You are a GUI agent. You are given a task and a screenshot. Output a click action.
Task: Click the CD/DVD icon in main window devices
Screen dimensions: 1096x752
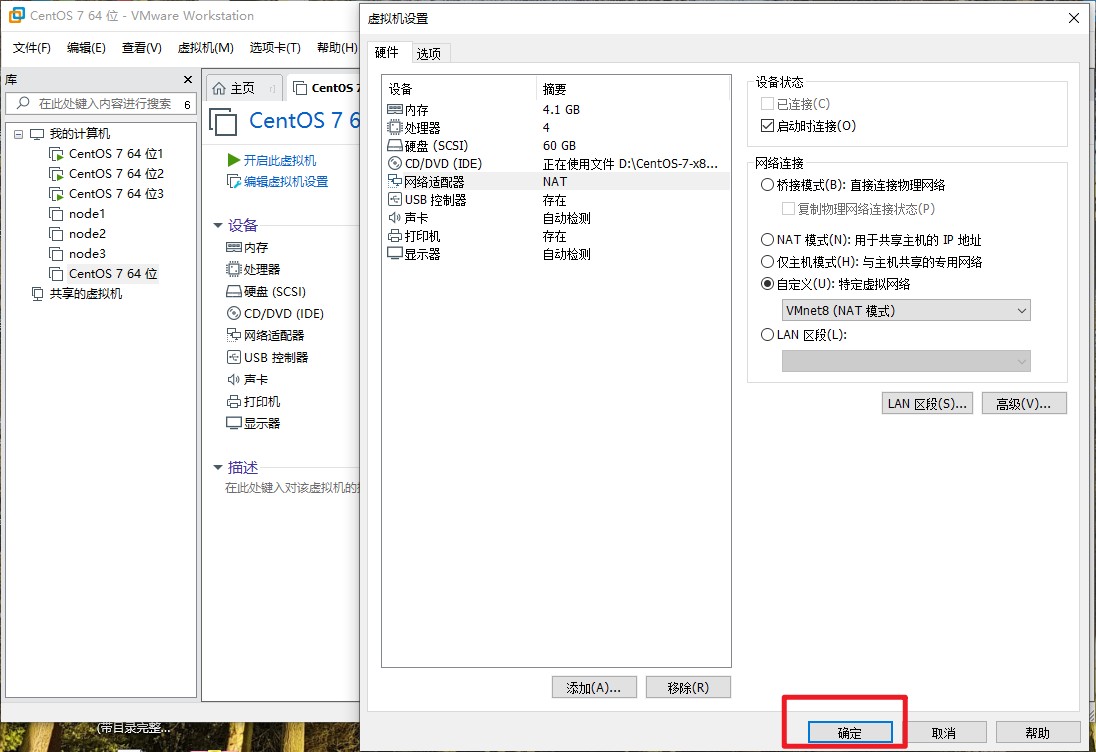tap(234, 313)
